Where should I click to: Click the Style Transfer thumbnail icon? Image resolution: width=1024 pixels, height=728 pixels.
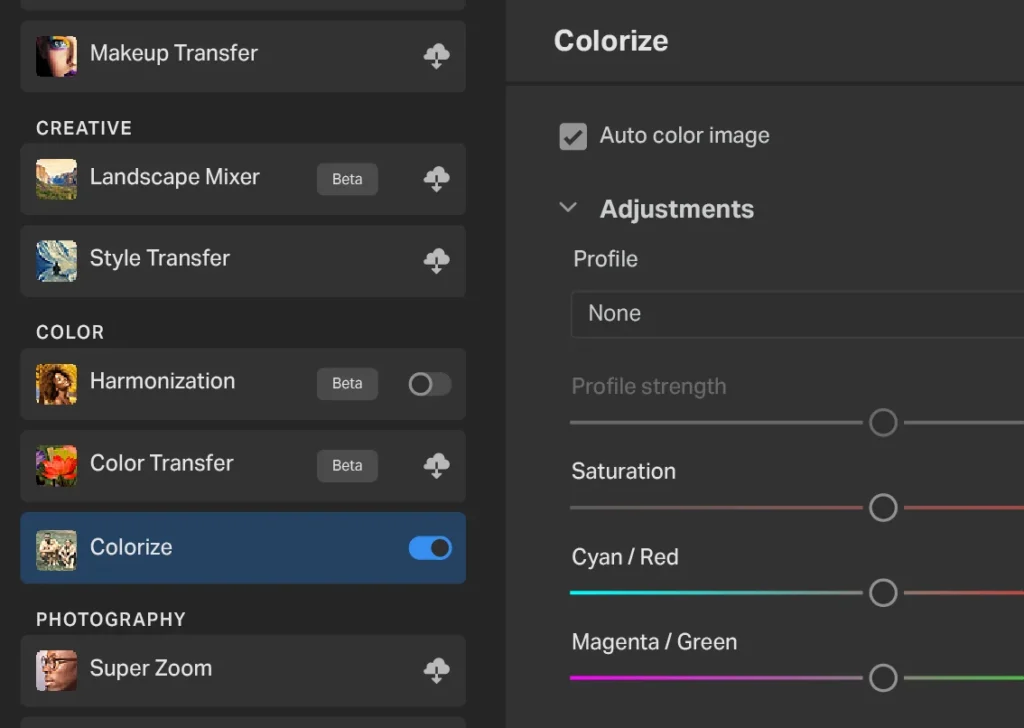coord(57,261)
